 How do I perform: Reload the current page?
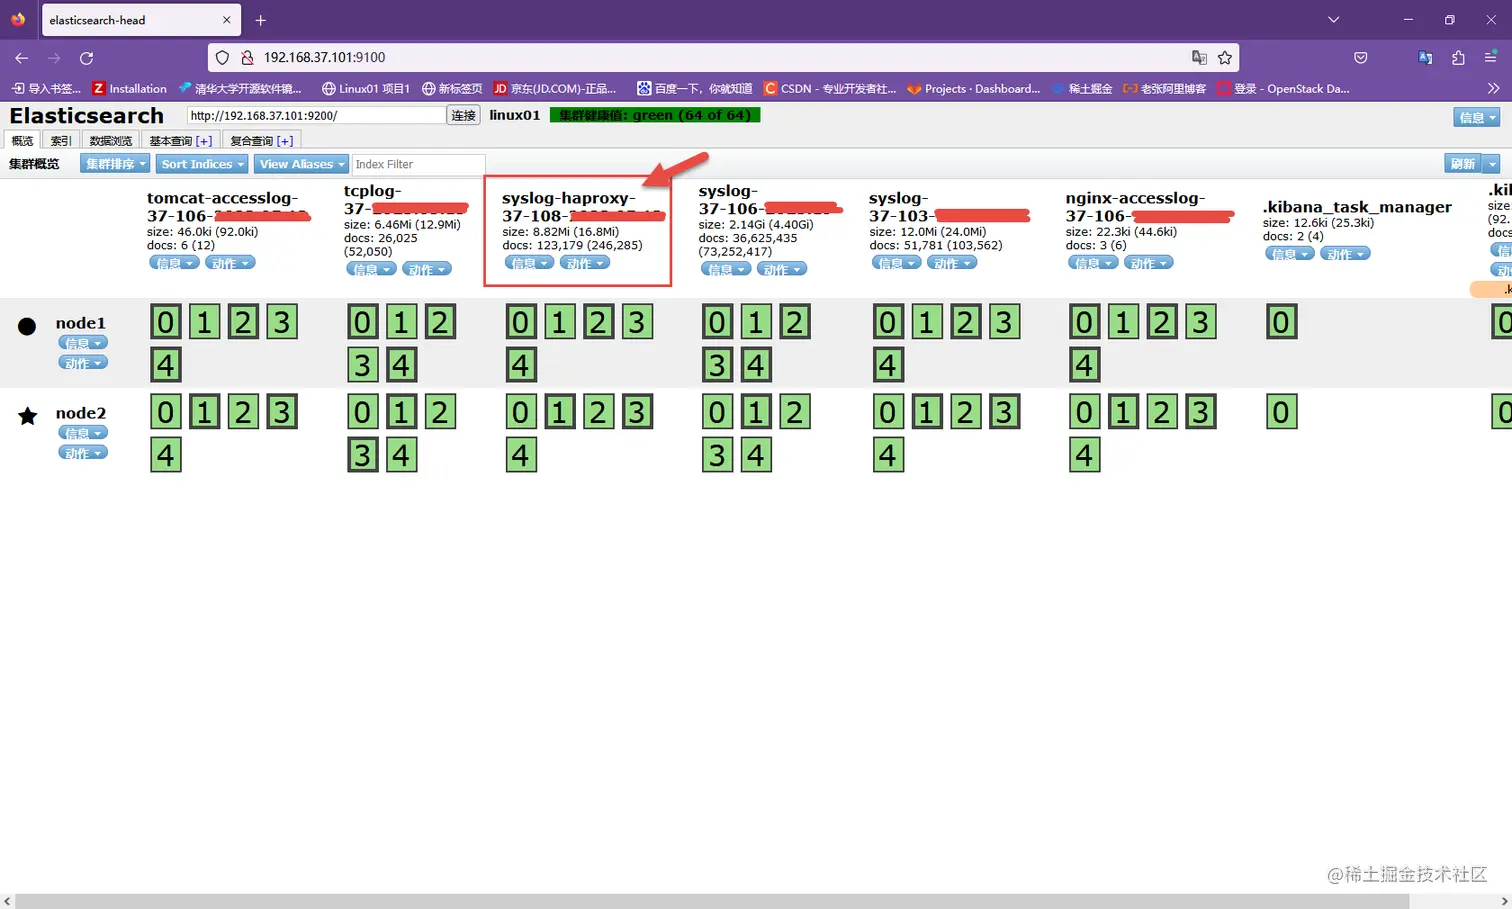87,58
